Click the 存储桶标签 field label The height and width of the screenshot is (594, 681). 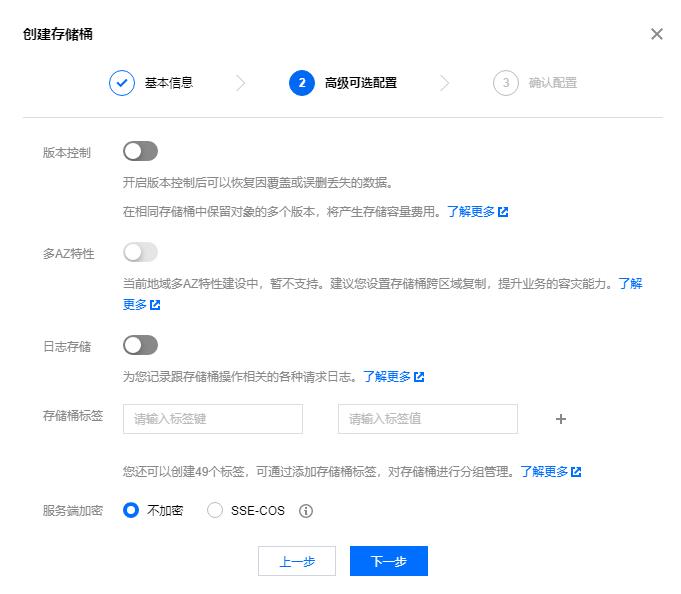coord(73,416)
